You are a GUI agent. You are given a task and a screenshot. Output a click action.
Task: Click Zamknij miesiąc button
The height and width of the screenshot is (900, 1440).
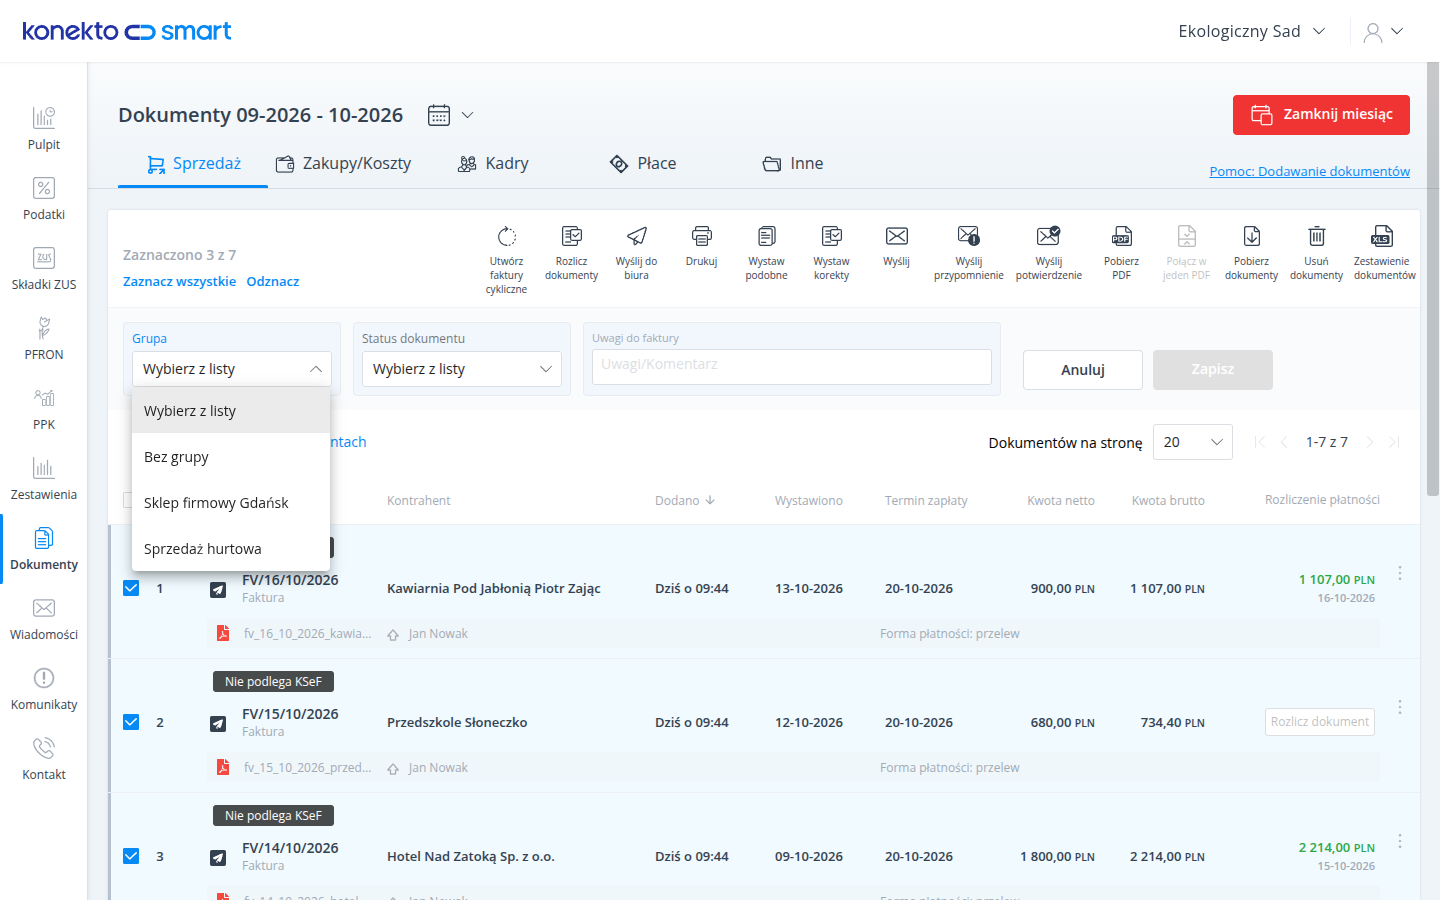[x=1321, y=115]
